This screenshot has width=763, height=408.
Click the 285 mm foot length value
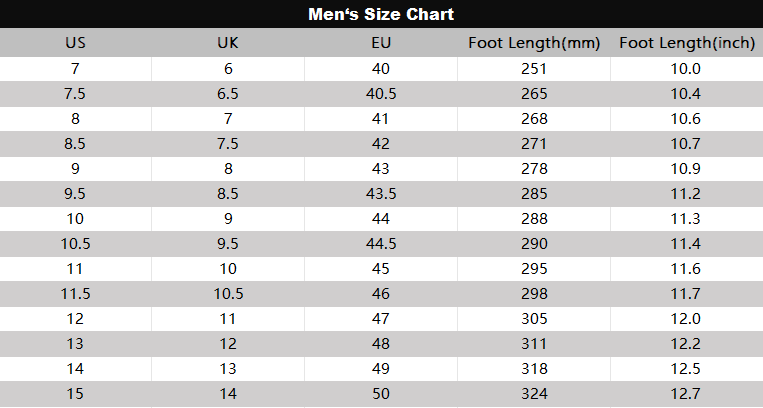coord(534,194)
